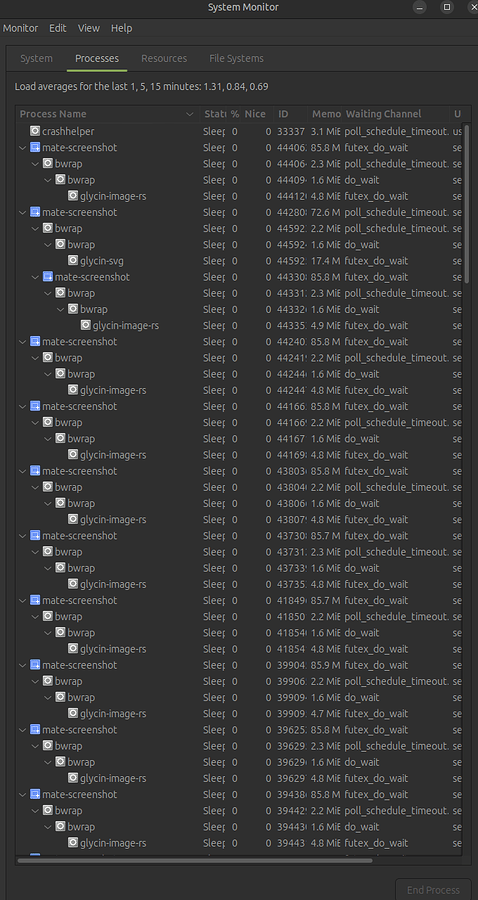Click icon of glycin-image-rs with ID starting 43735
Image resolution: width=478 pixels, height=900 pixels.
click(x=73, y=584)
